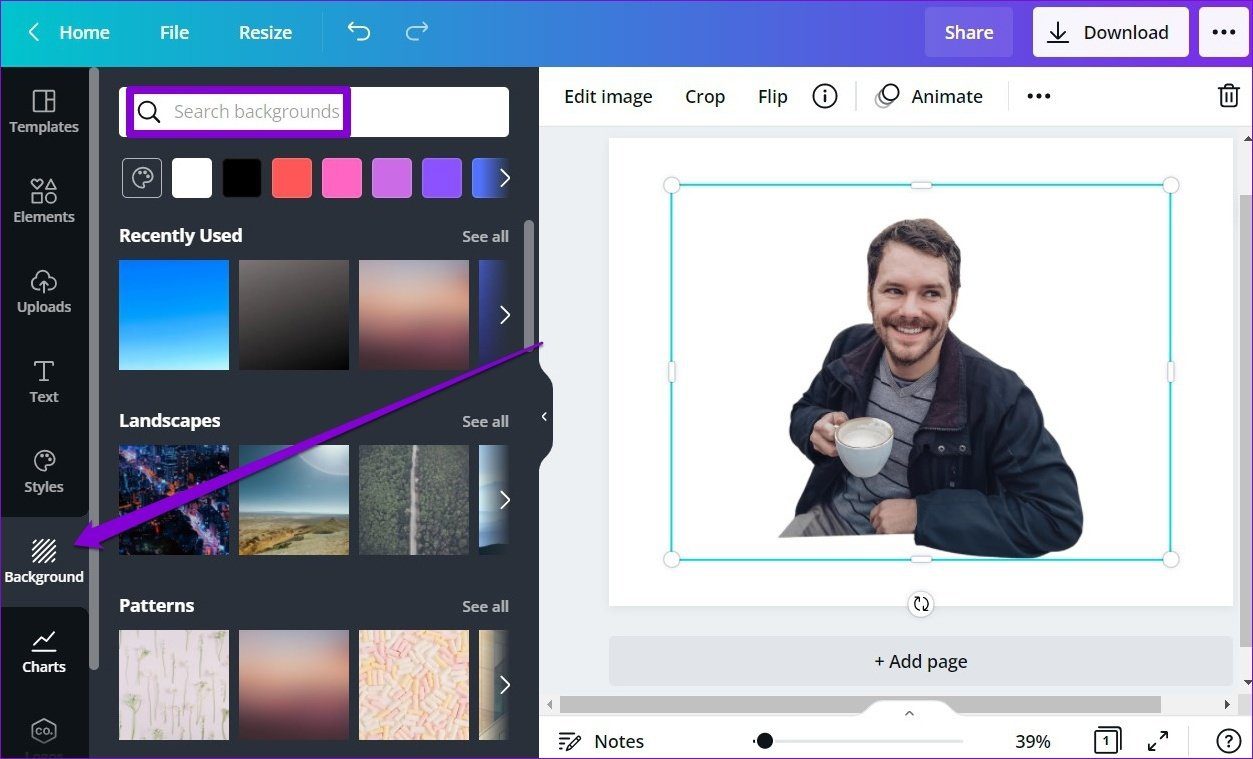Click the Add page button

click(921, 661)
